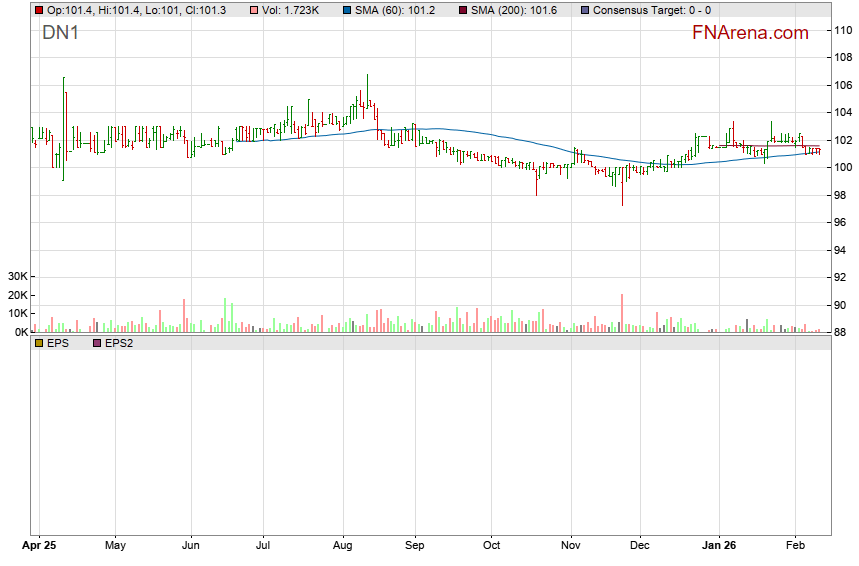Screen dimensions: 859x566
Task: Click the red OHLC price legend swatch
Action: (x=39, y=10)
